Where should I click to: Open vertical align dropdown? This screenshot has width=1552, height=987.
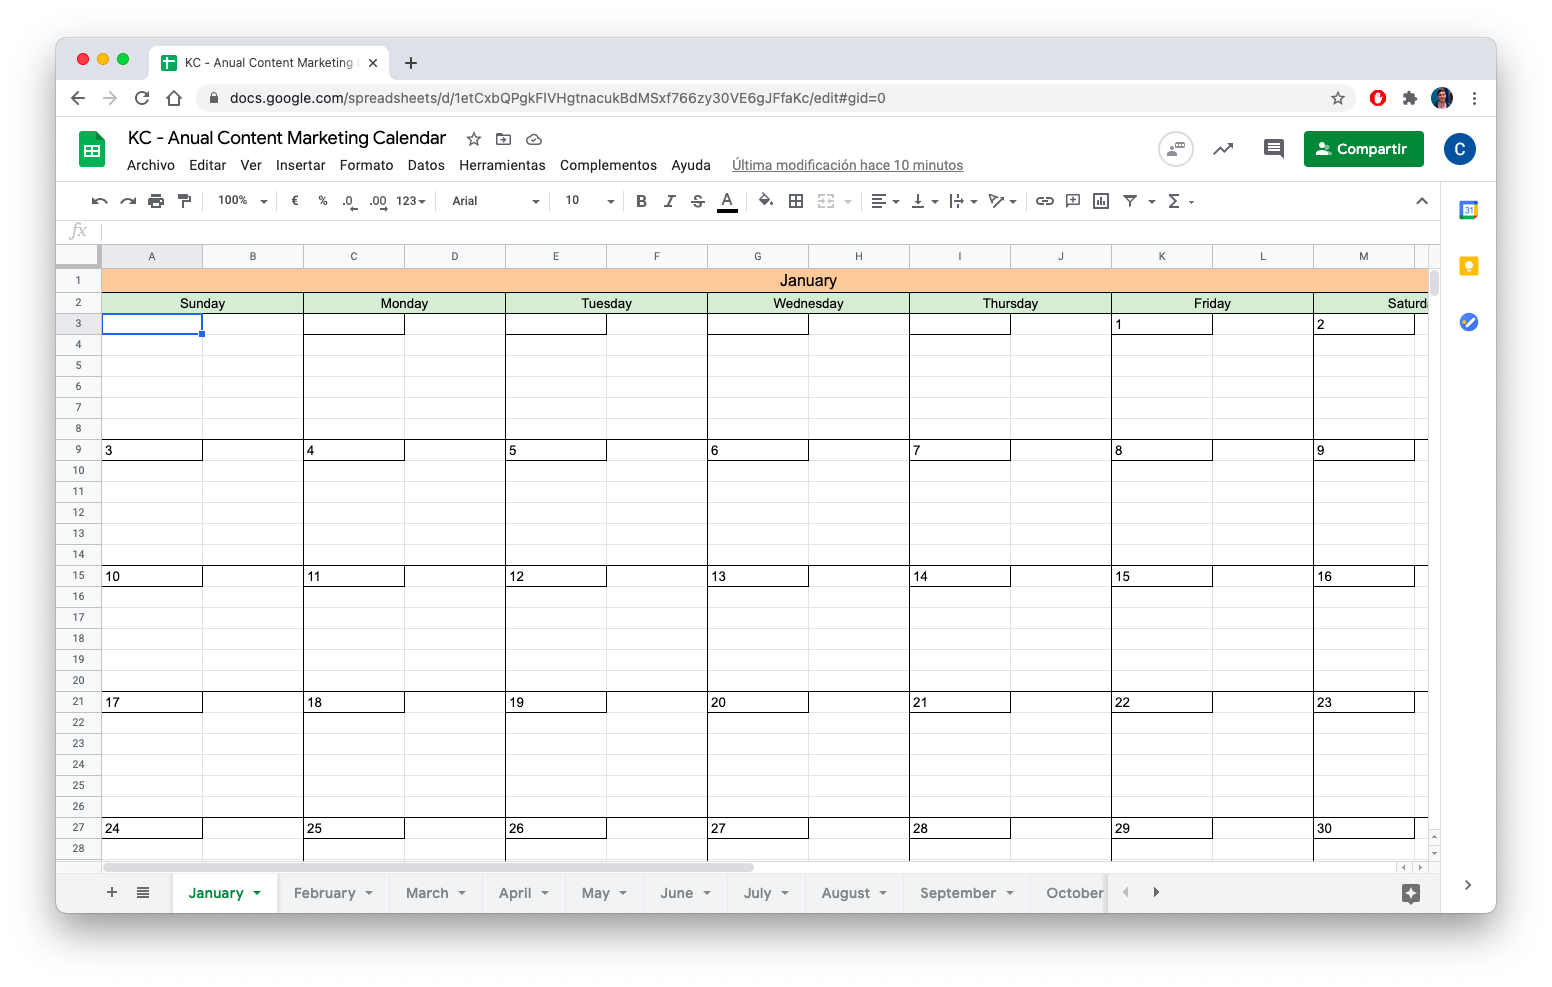[925, 201]
